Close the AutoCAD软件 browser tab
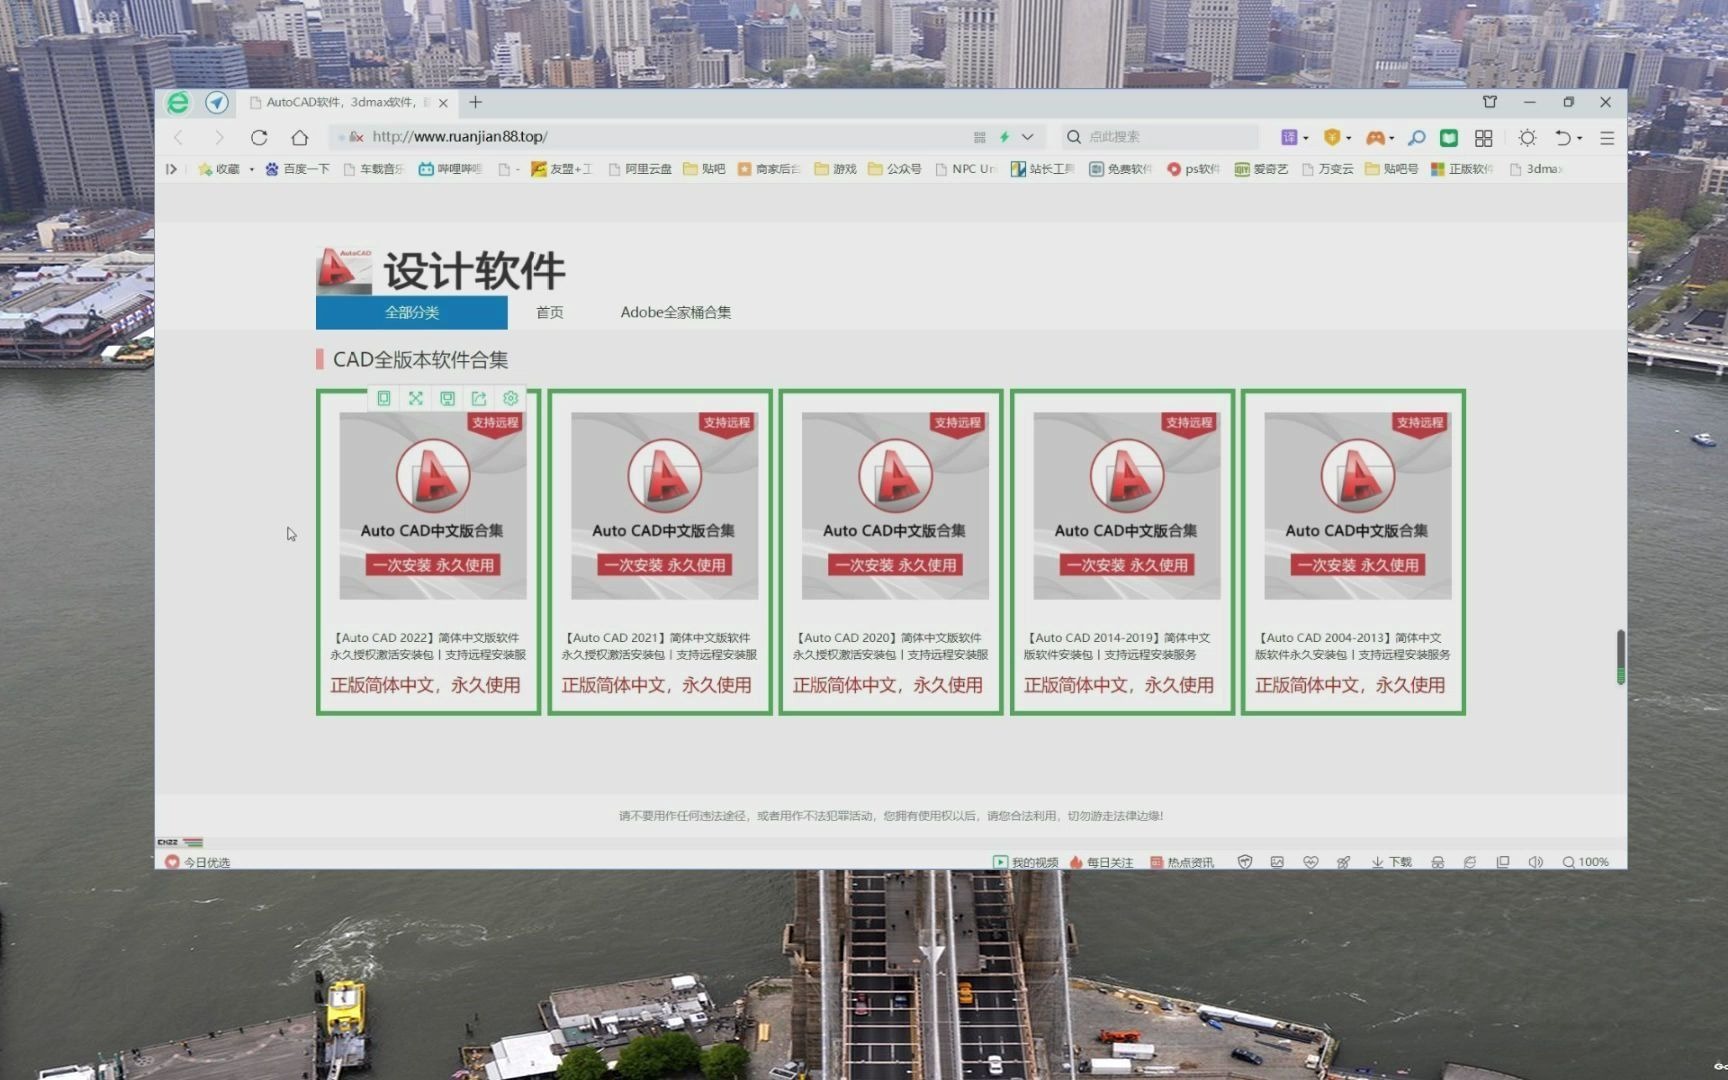Image resolution: width=1728 pixels, height=1080 pixels. (443, 103)
